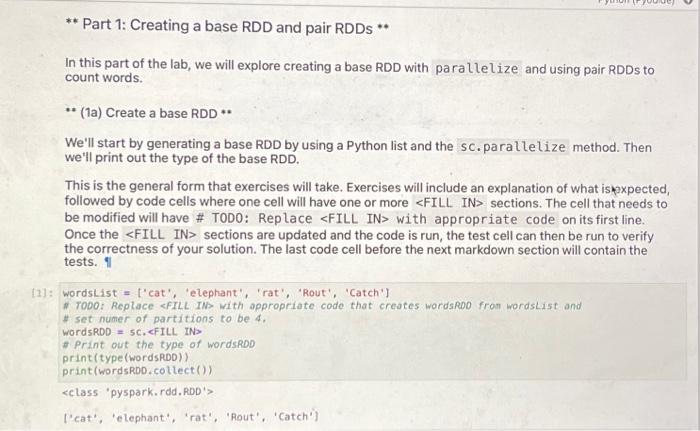This screenshot has width=700, height=431.
Task: Place the cursor in the "wordsList = ['cat', ..." code line
Action: point(226,293)
